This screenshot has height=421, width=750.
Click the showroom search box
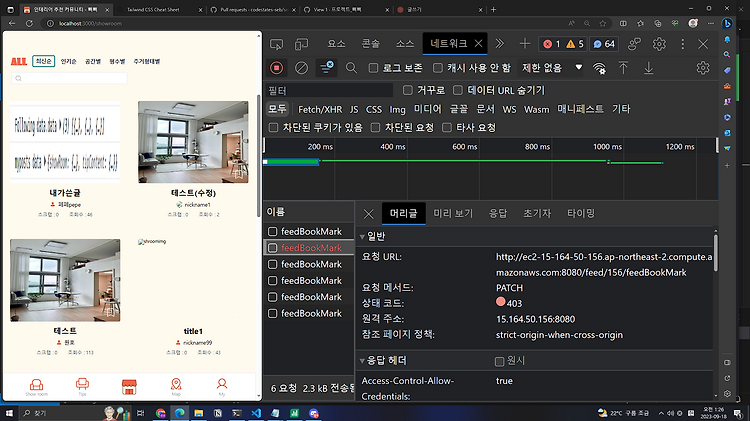click(x=69, y=78)
